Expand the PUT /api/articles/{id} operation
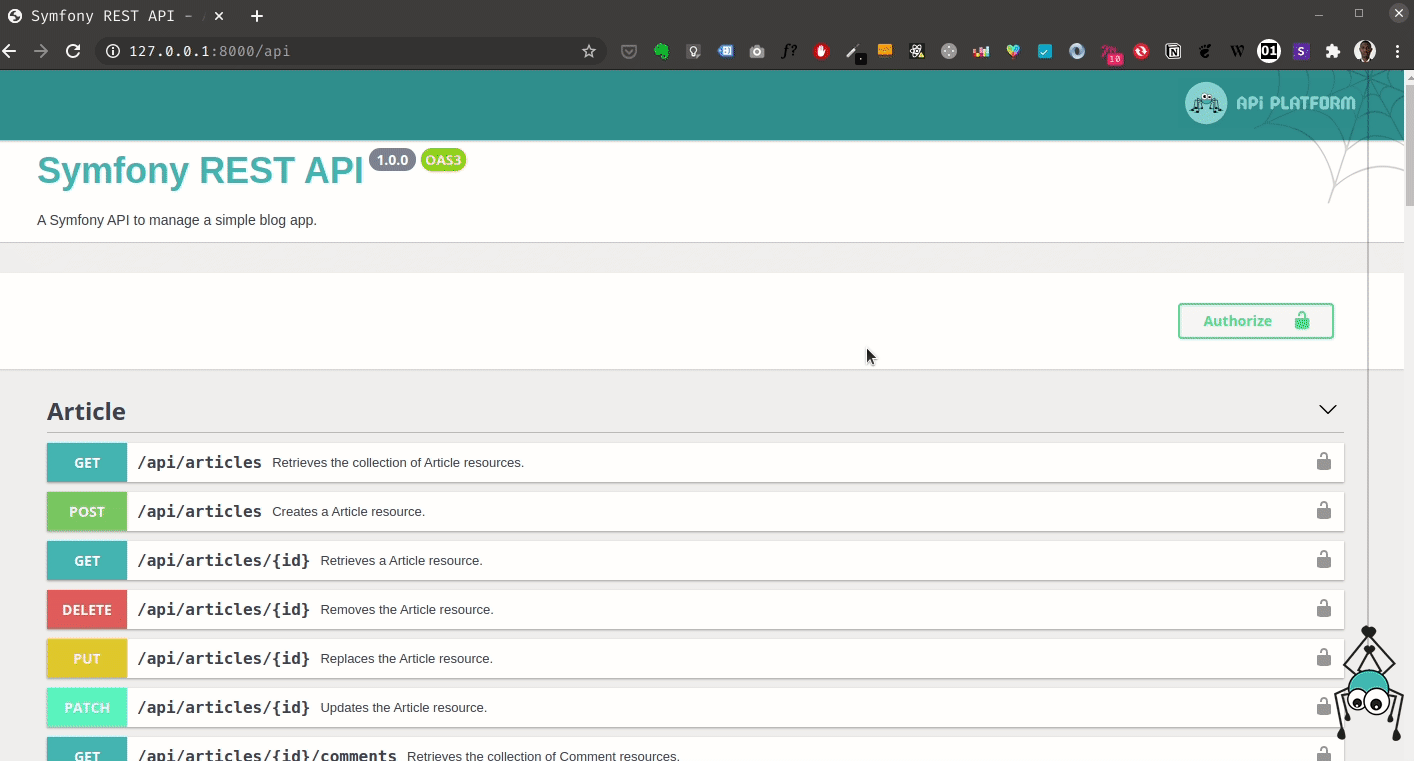 (223, 658)
